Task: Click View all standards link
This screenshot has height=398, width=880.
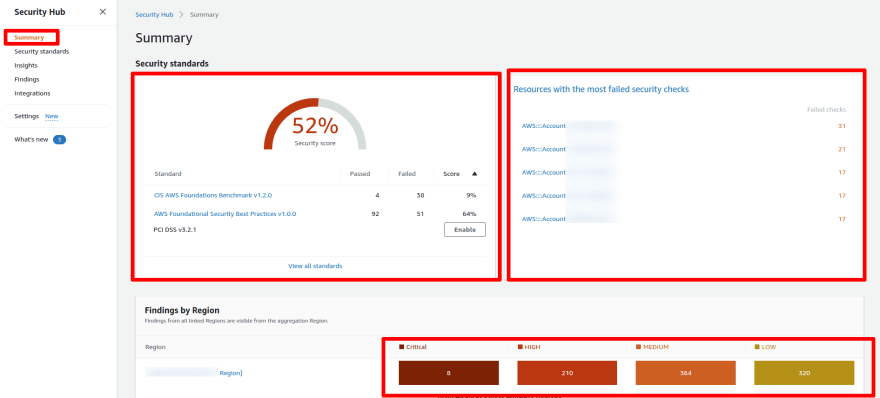Action: (x=315, y=266)
